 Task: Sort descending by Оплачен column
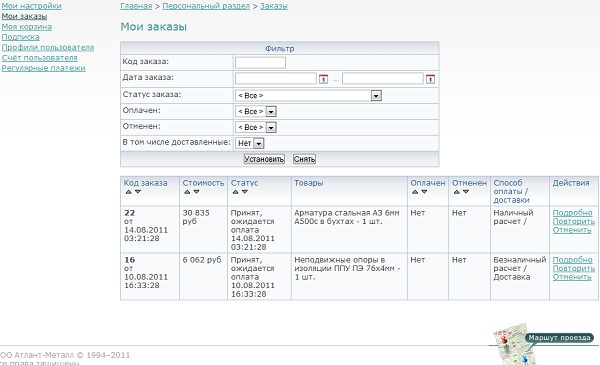tap(424, 192)
